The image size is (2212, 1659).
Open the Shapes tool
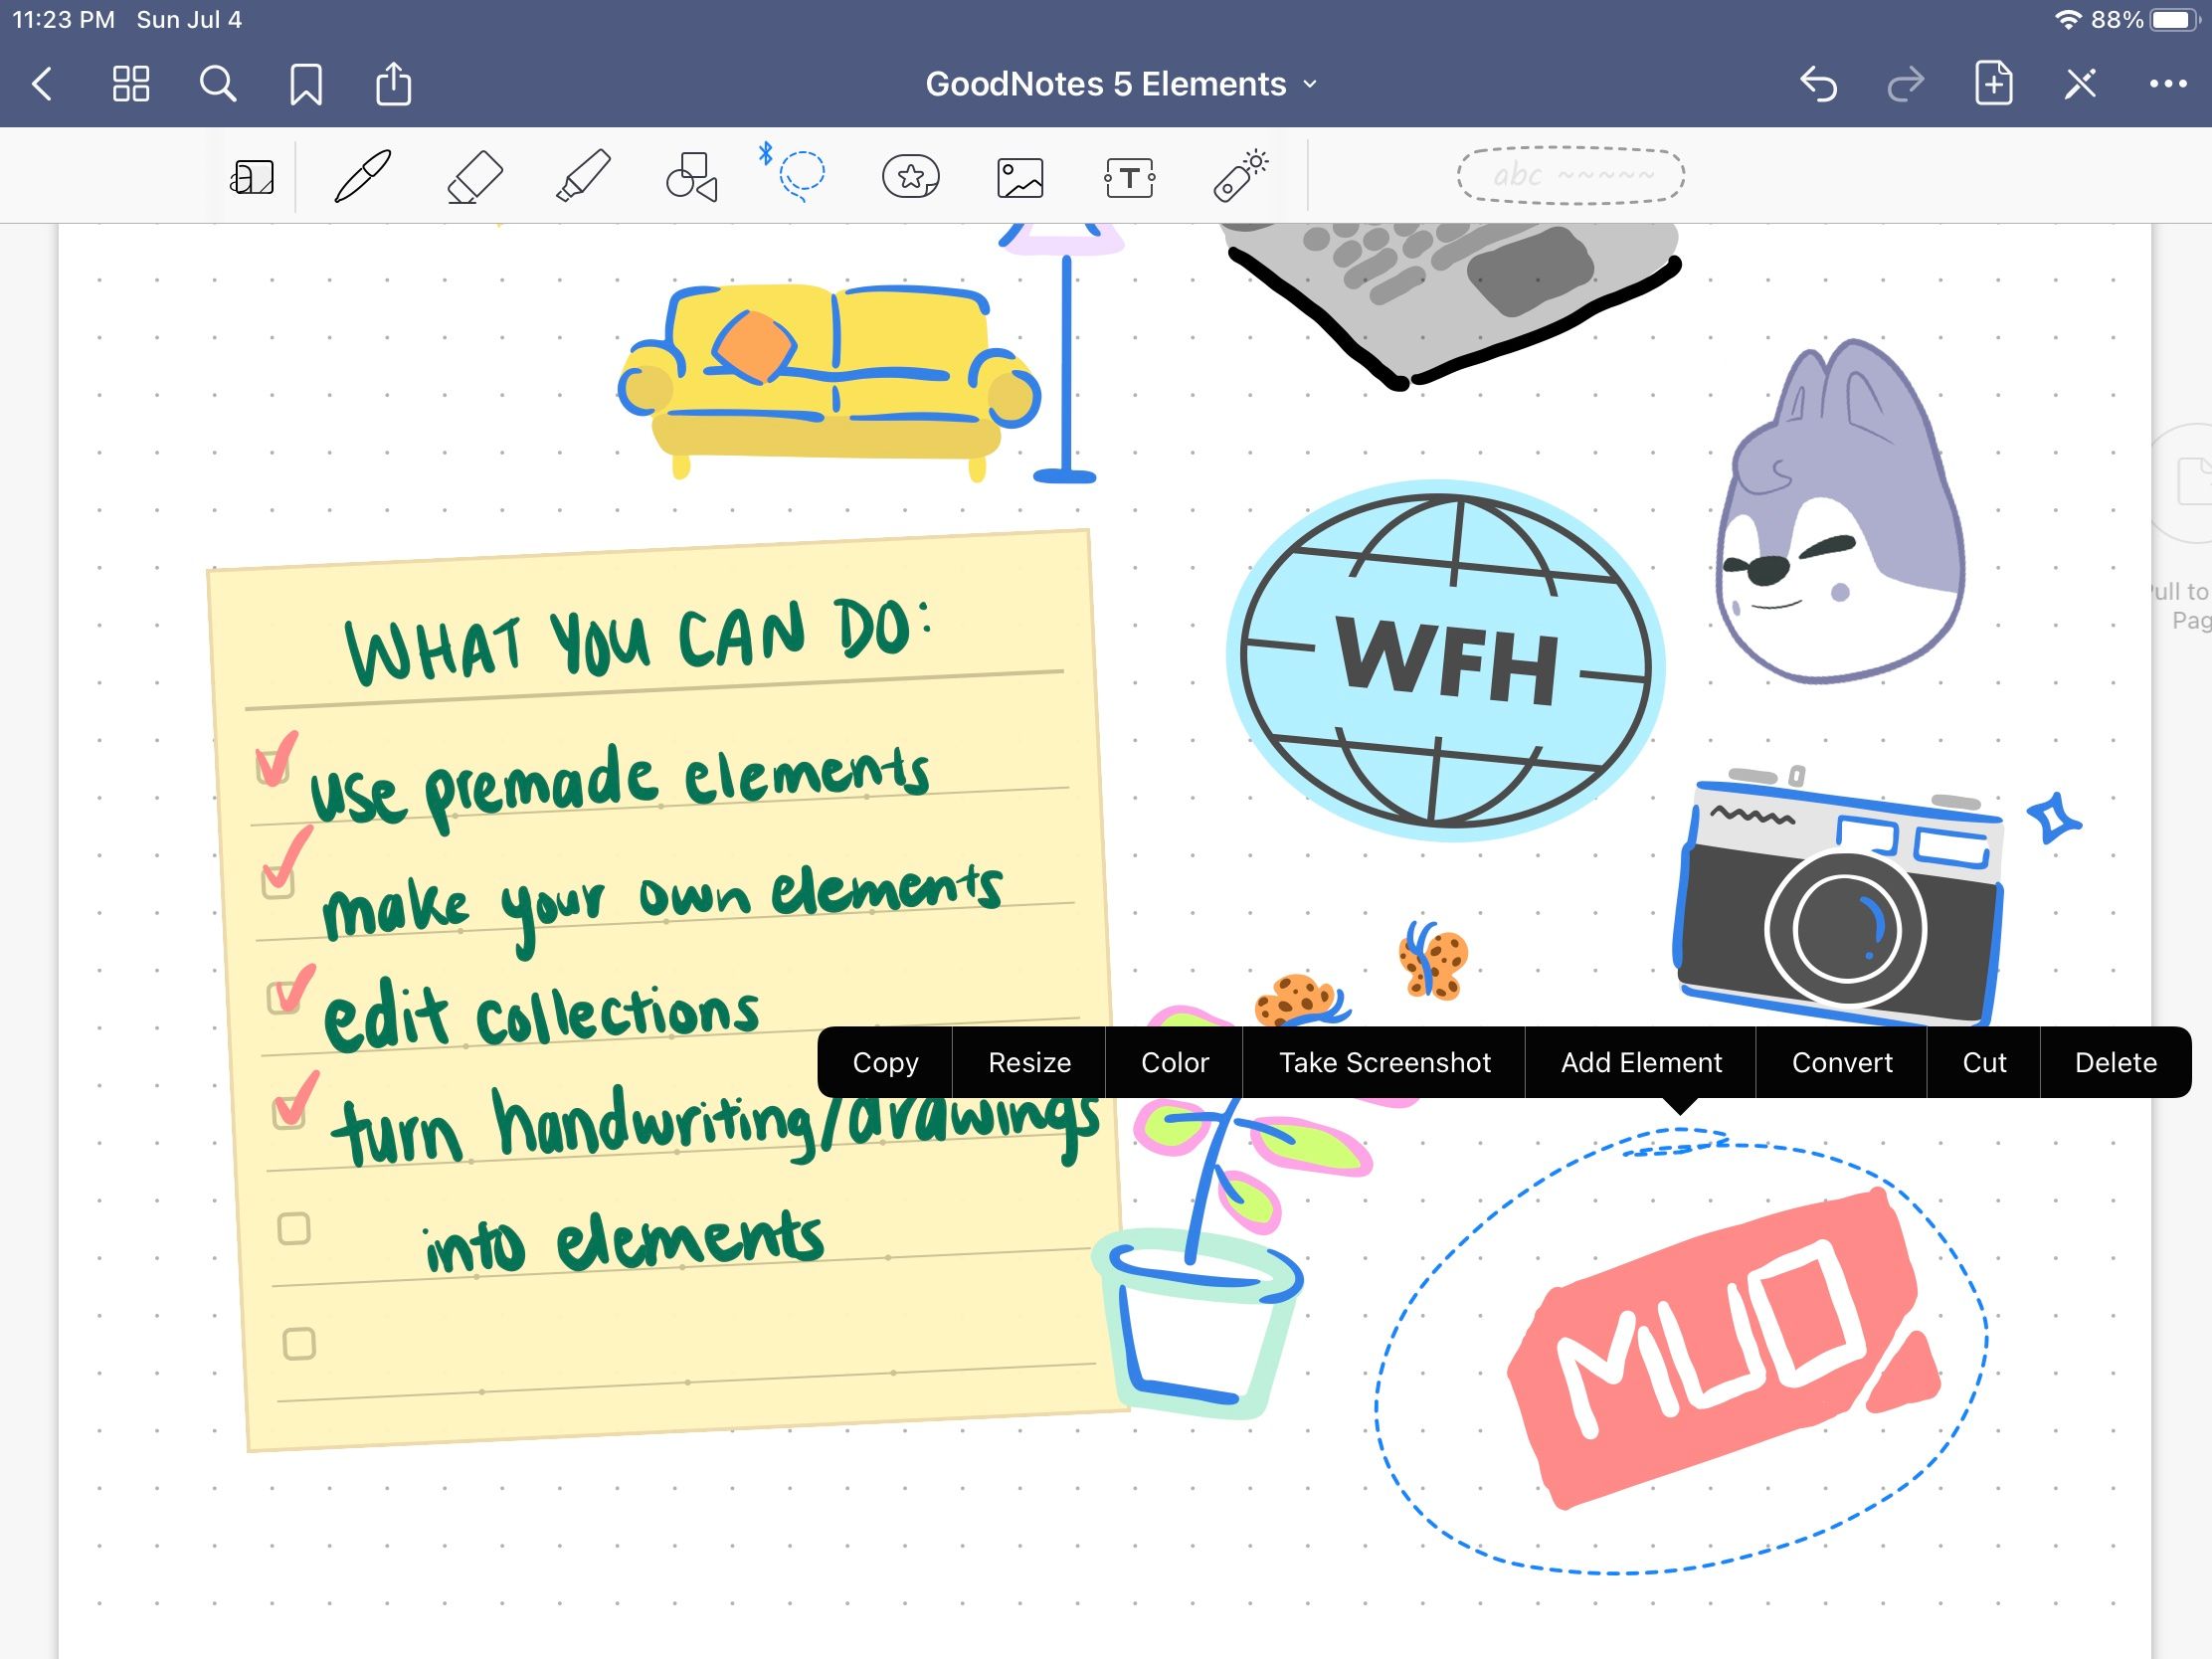pos(690,175)
